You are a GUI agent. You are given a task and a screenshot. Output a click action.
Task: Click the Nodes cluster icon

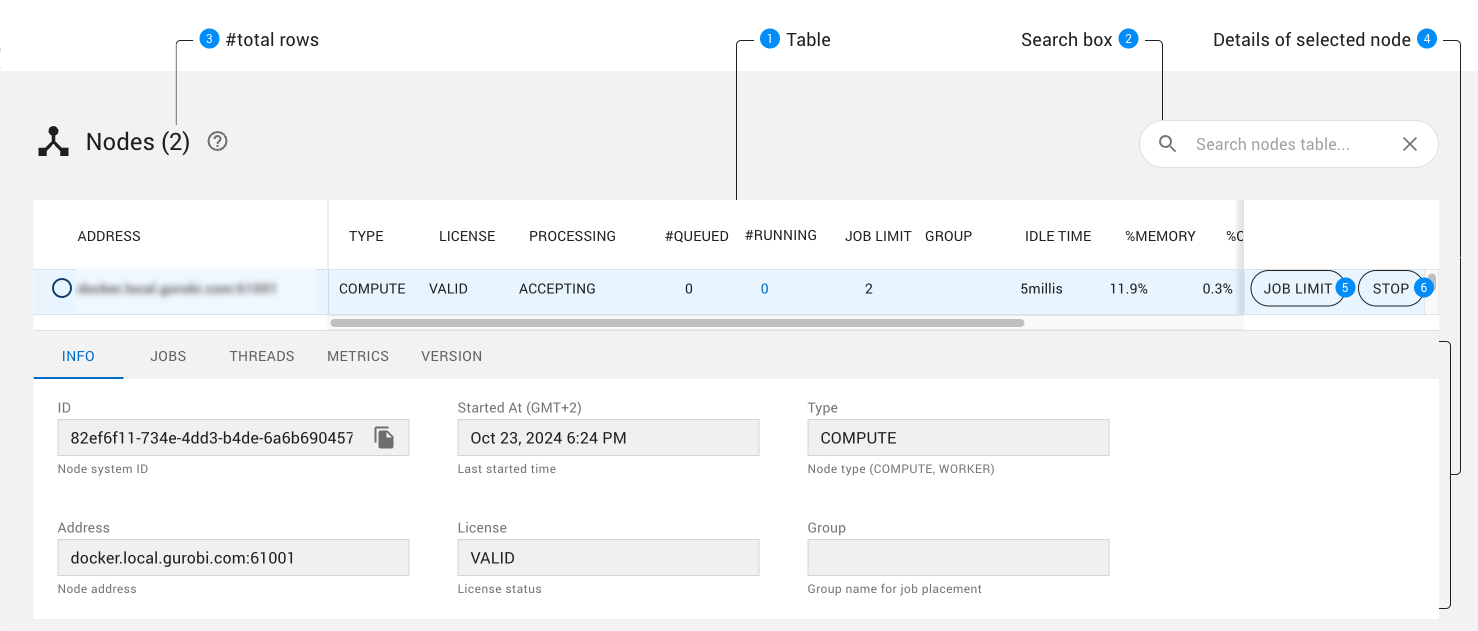53,143
